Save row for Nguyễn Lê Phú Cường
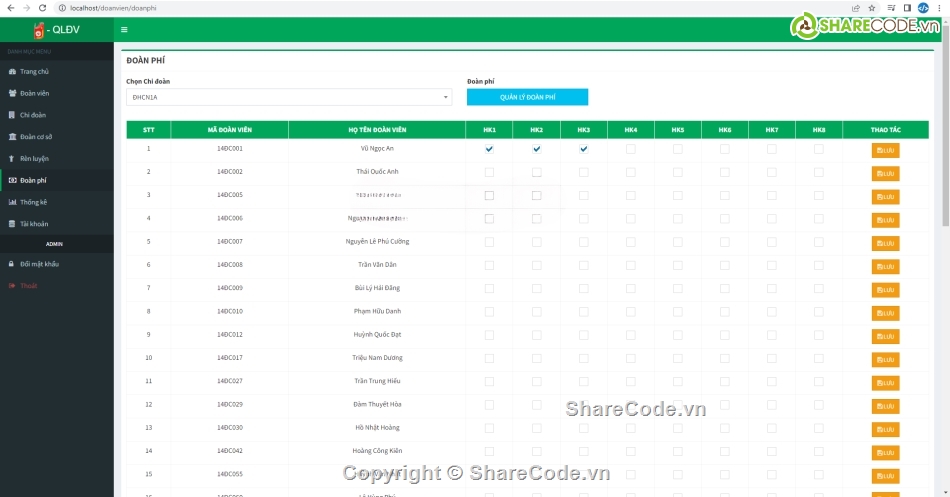 (885, 243)
